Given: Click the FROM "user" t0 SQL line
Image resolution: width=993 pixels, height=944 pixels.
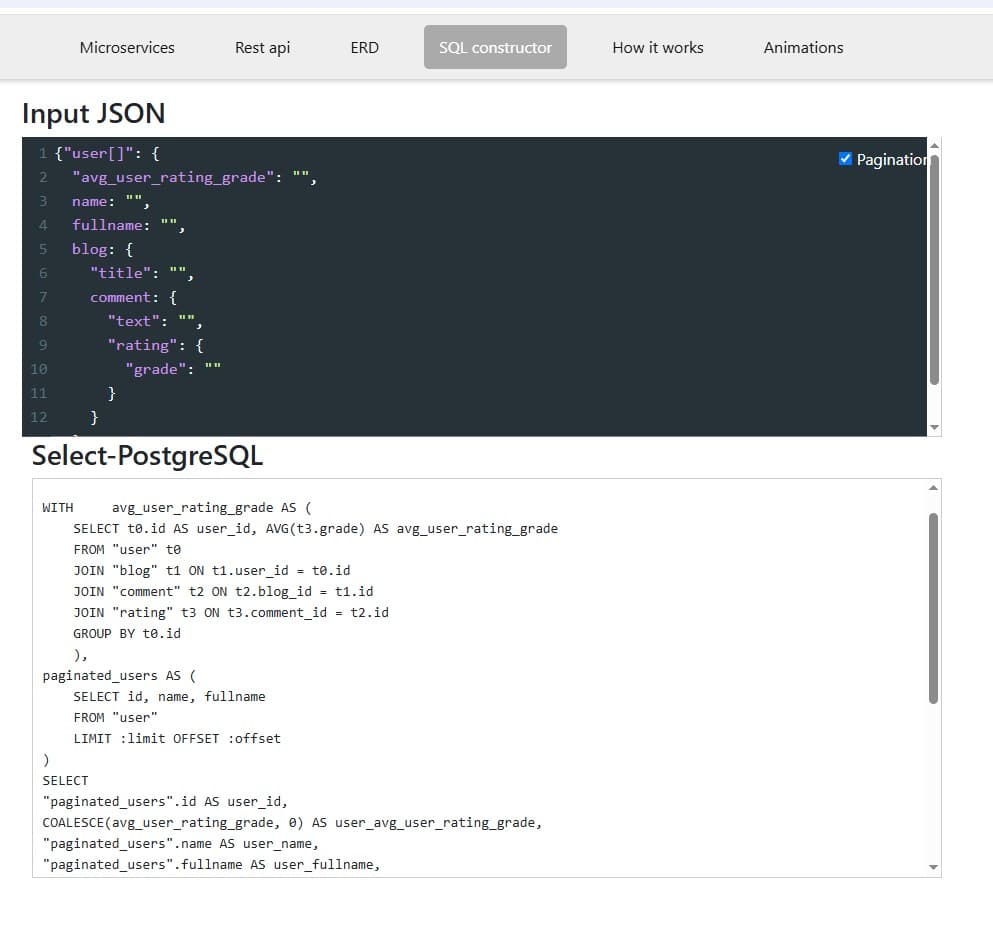Looking at the screenshot, I should click(x=127, y=550).
